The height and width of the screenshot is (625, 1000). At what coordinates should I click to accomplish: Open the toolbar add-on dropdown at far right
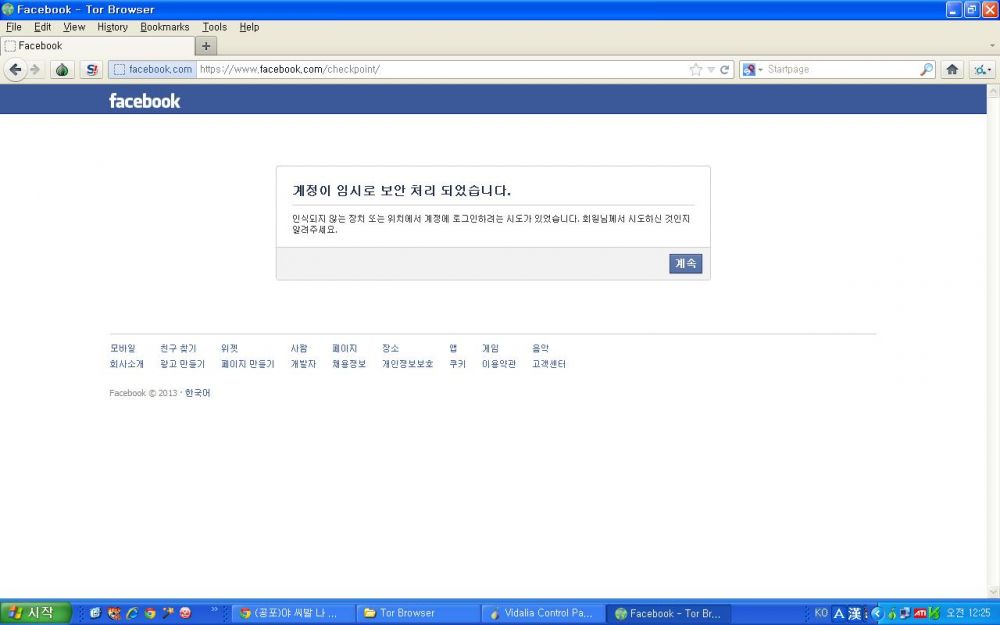983,70
